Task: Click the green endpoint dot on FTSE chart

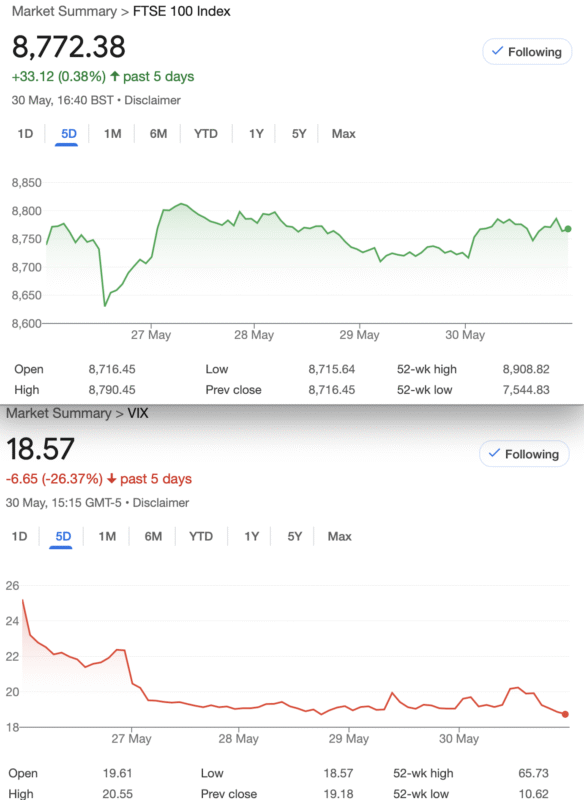Action: tap(568, 229)
